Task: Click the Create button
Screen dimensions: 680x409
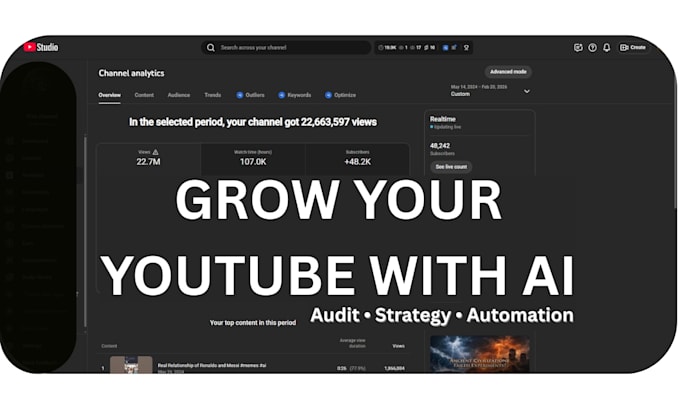Action: coord(633,47)
